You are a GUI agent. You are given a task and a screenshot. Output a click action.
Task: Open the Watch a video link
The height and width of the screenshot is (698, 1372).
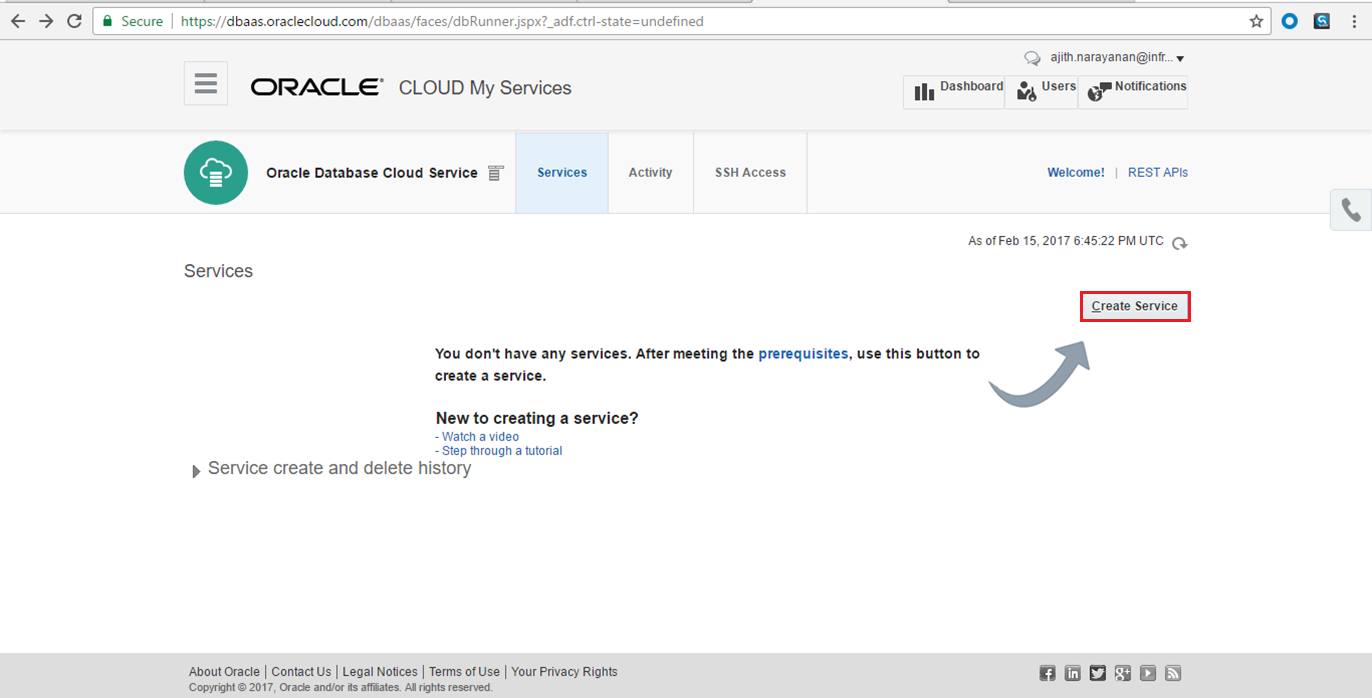point(480,437)
